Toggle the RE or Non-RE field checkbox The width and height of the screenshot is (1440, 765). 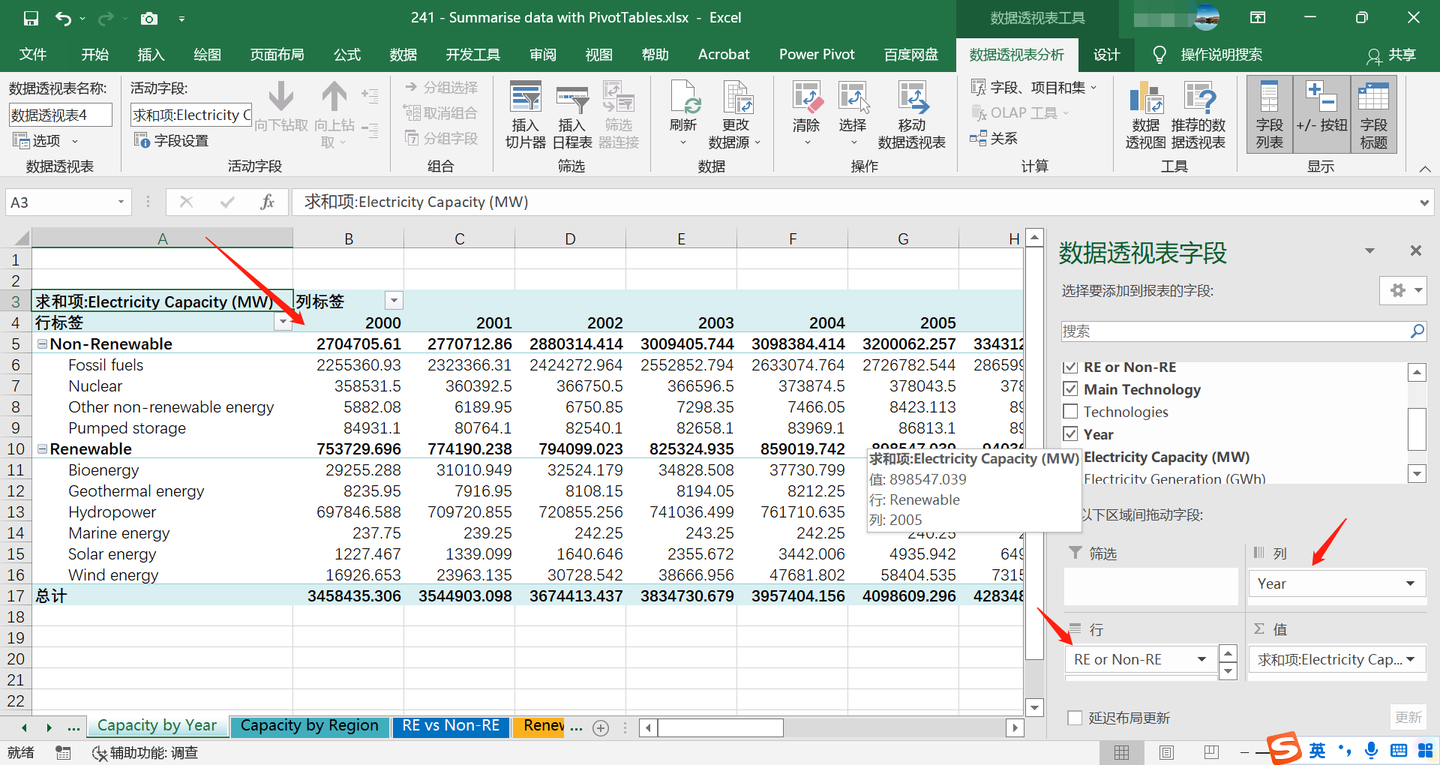[x=1070, y=367]
